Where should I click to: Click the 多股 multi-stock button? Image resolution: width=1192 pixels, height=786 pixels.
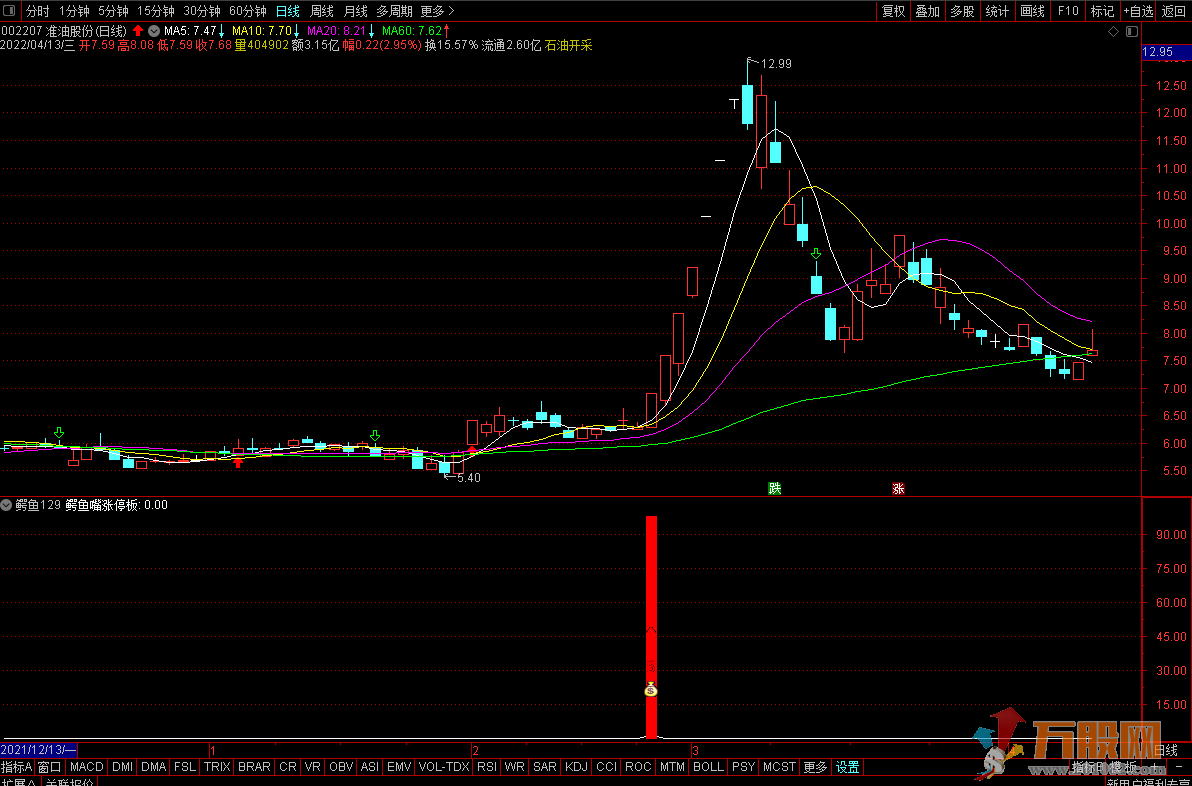click(x=962, y=11)
